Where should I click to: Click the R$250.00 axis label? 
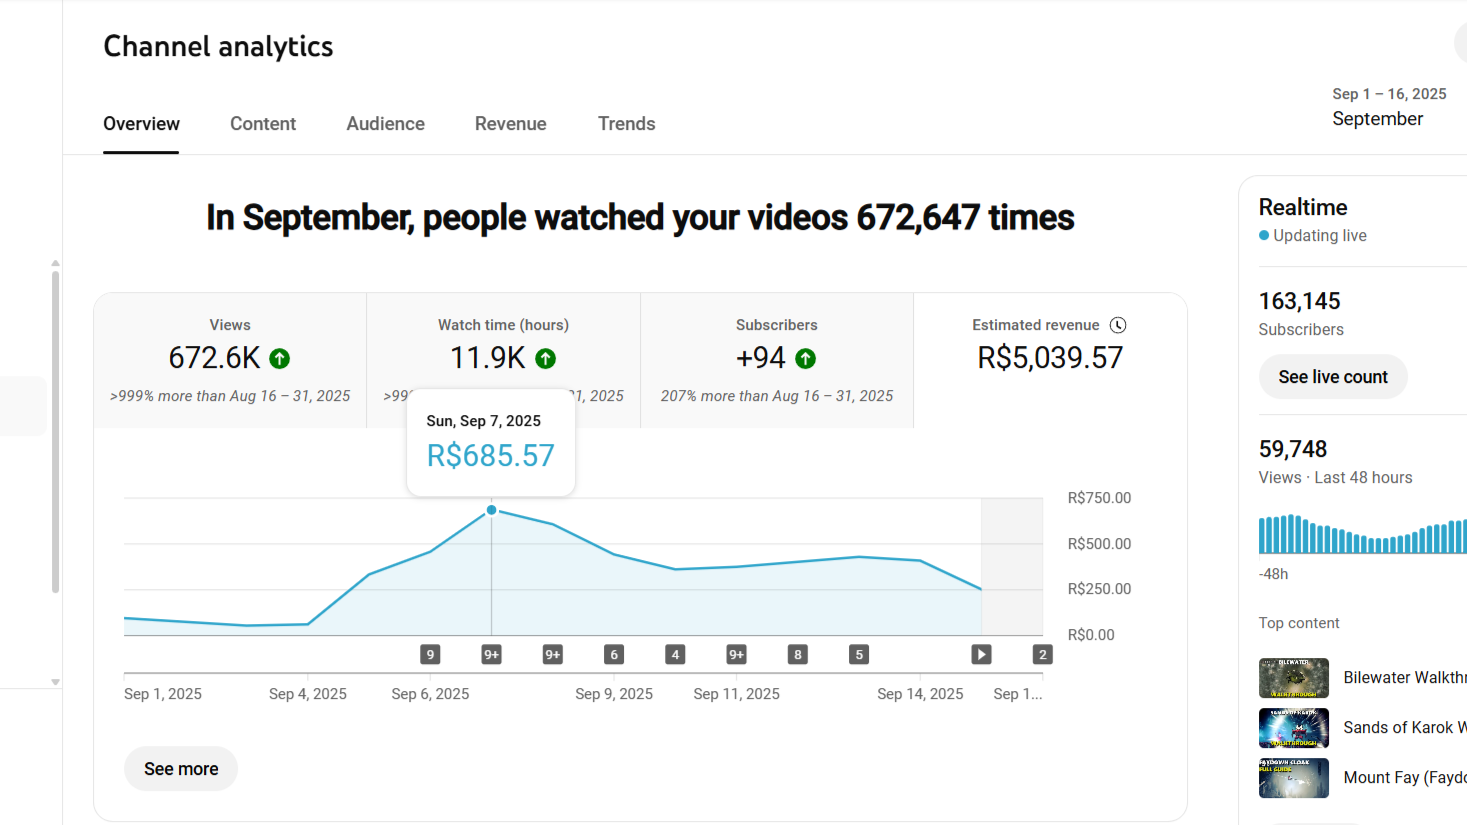click(1099, 589)
